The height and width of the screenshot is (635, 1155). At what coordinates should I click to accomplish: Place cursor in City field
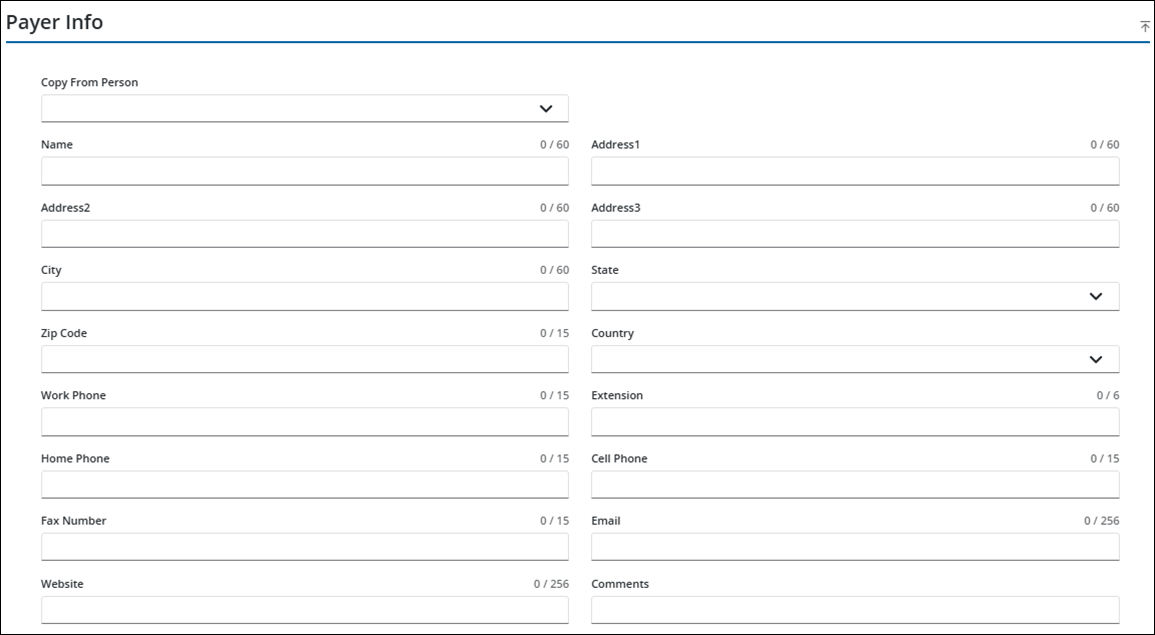304,296
